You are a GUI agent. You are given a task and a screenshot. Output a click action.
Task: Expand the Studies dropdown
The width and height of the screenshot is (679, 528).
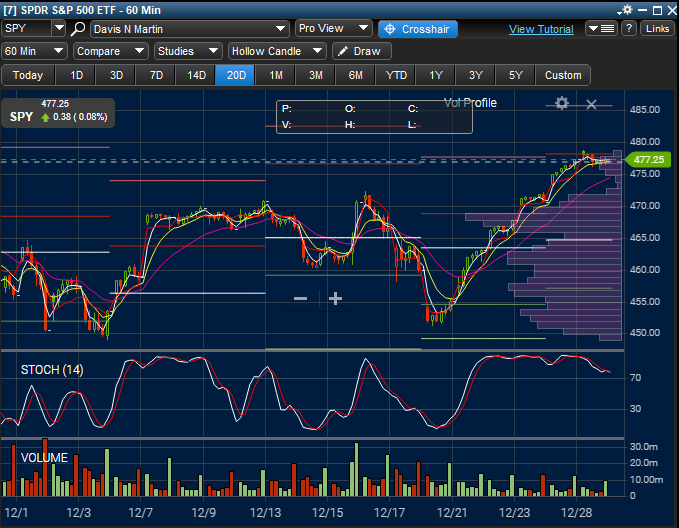click(x=188, y=51)
